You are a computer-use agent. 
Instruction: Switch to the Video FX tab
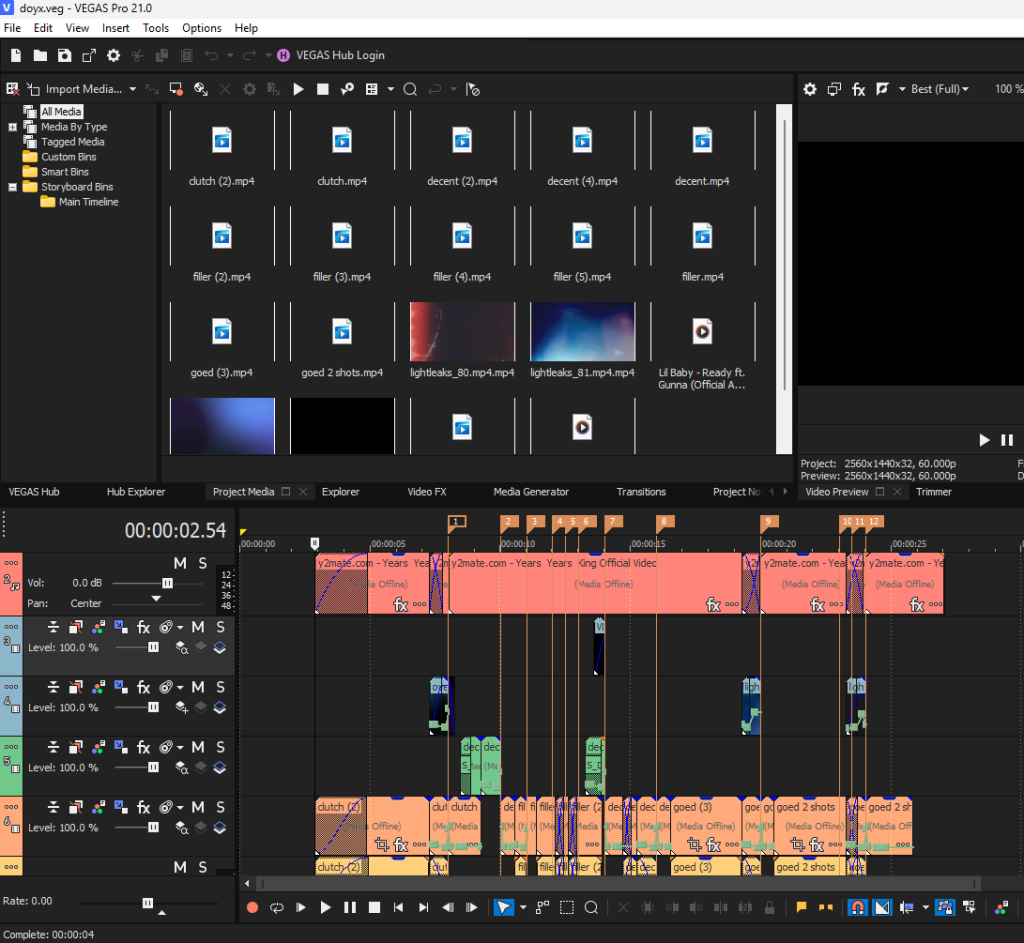[x=427, y=492]
